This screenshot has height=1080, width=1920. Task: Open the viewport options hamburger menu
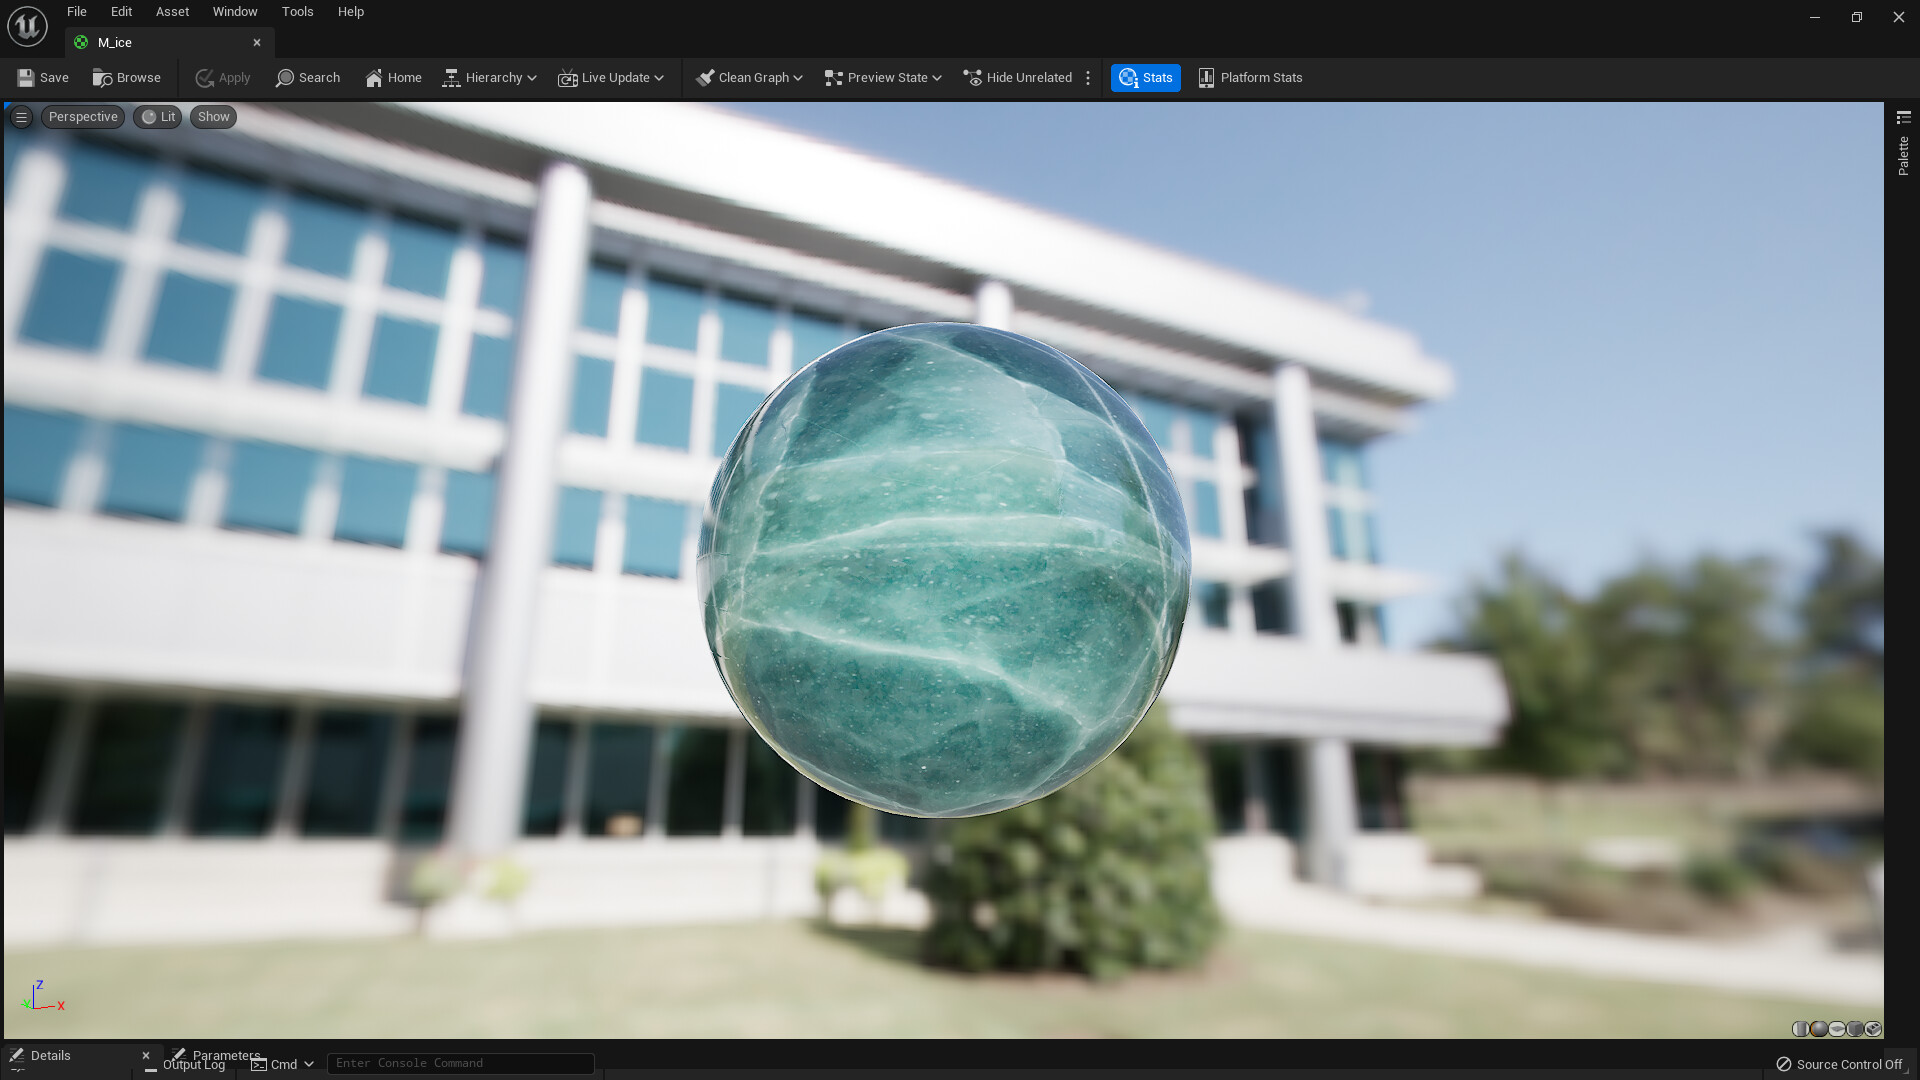21,116
